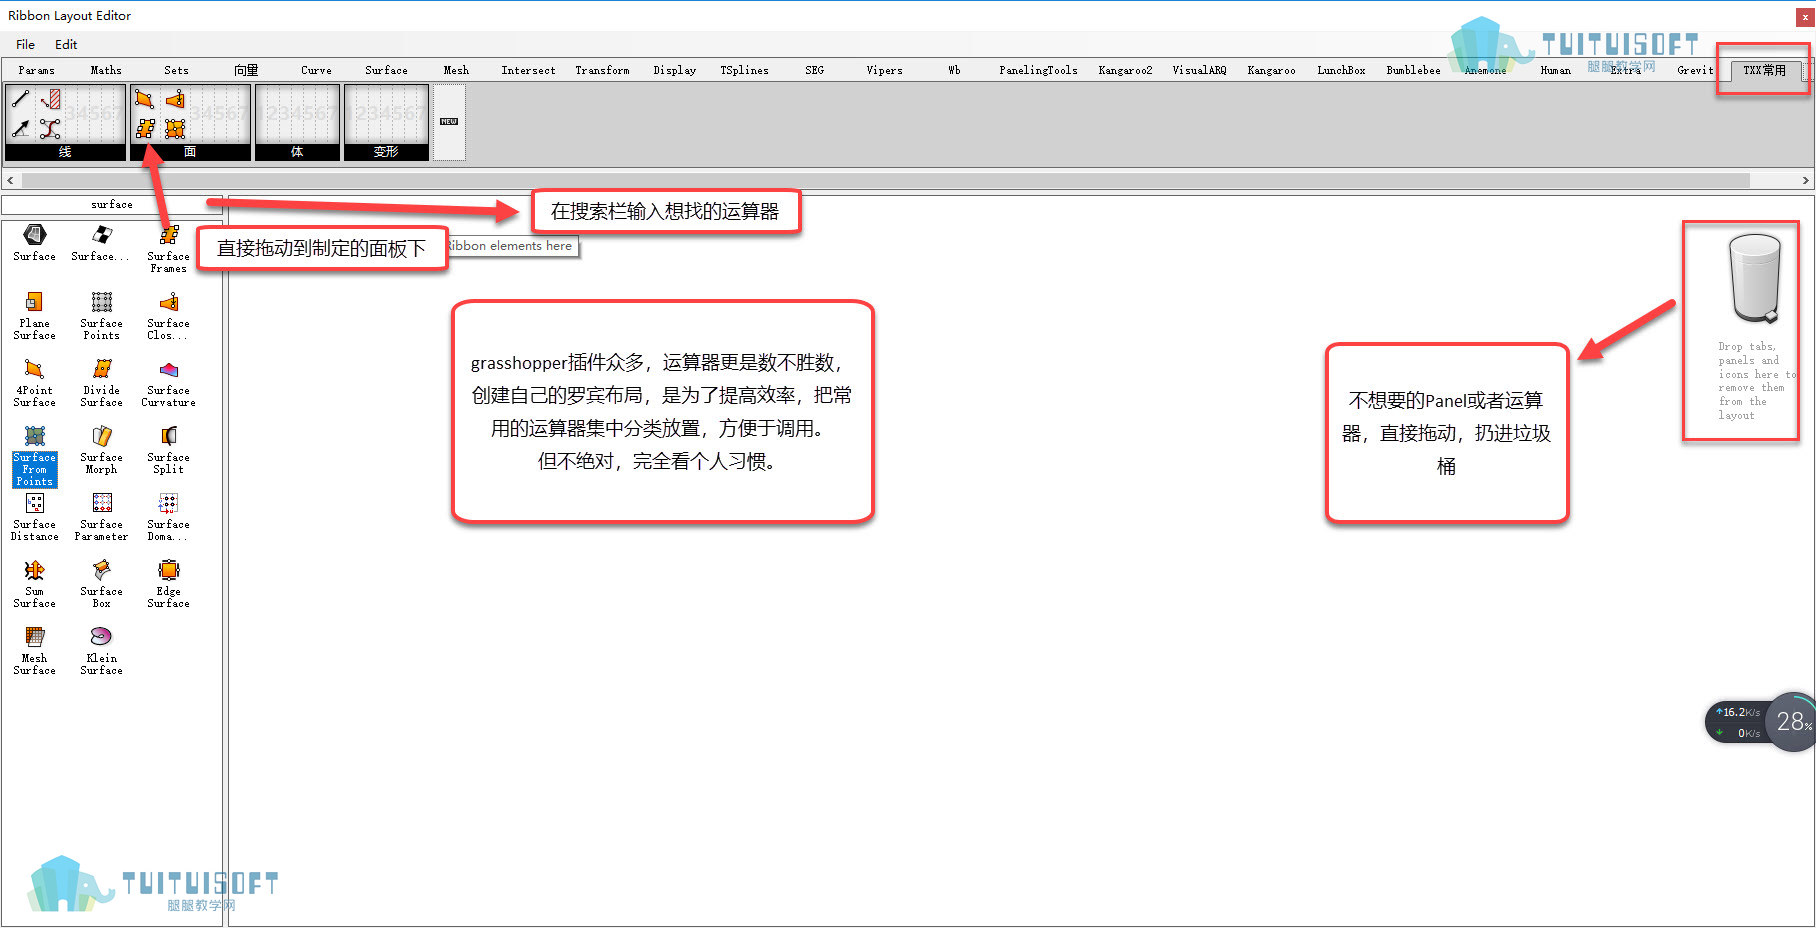Pick the Surface Points component

coord(101,316)
